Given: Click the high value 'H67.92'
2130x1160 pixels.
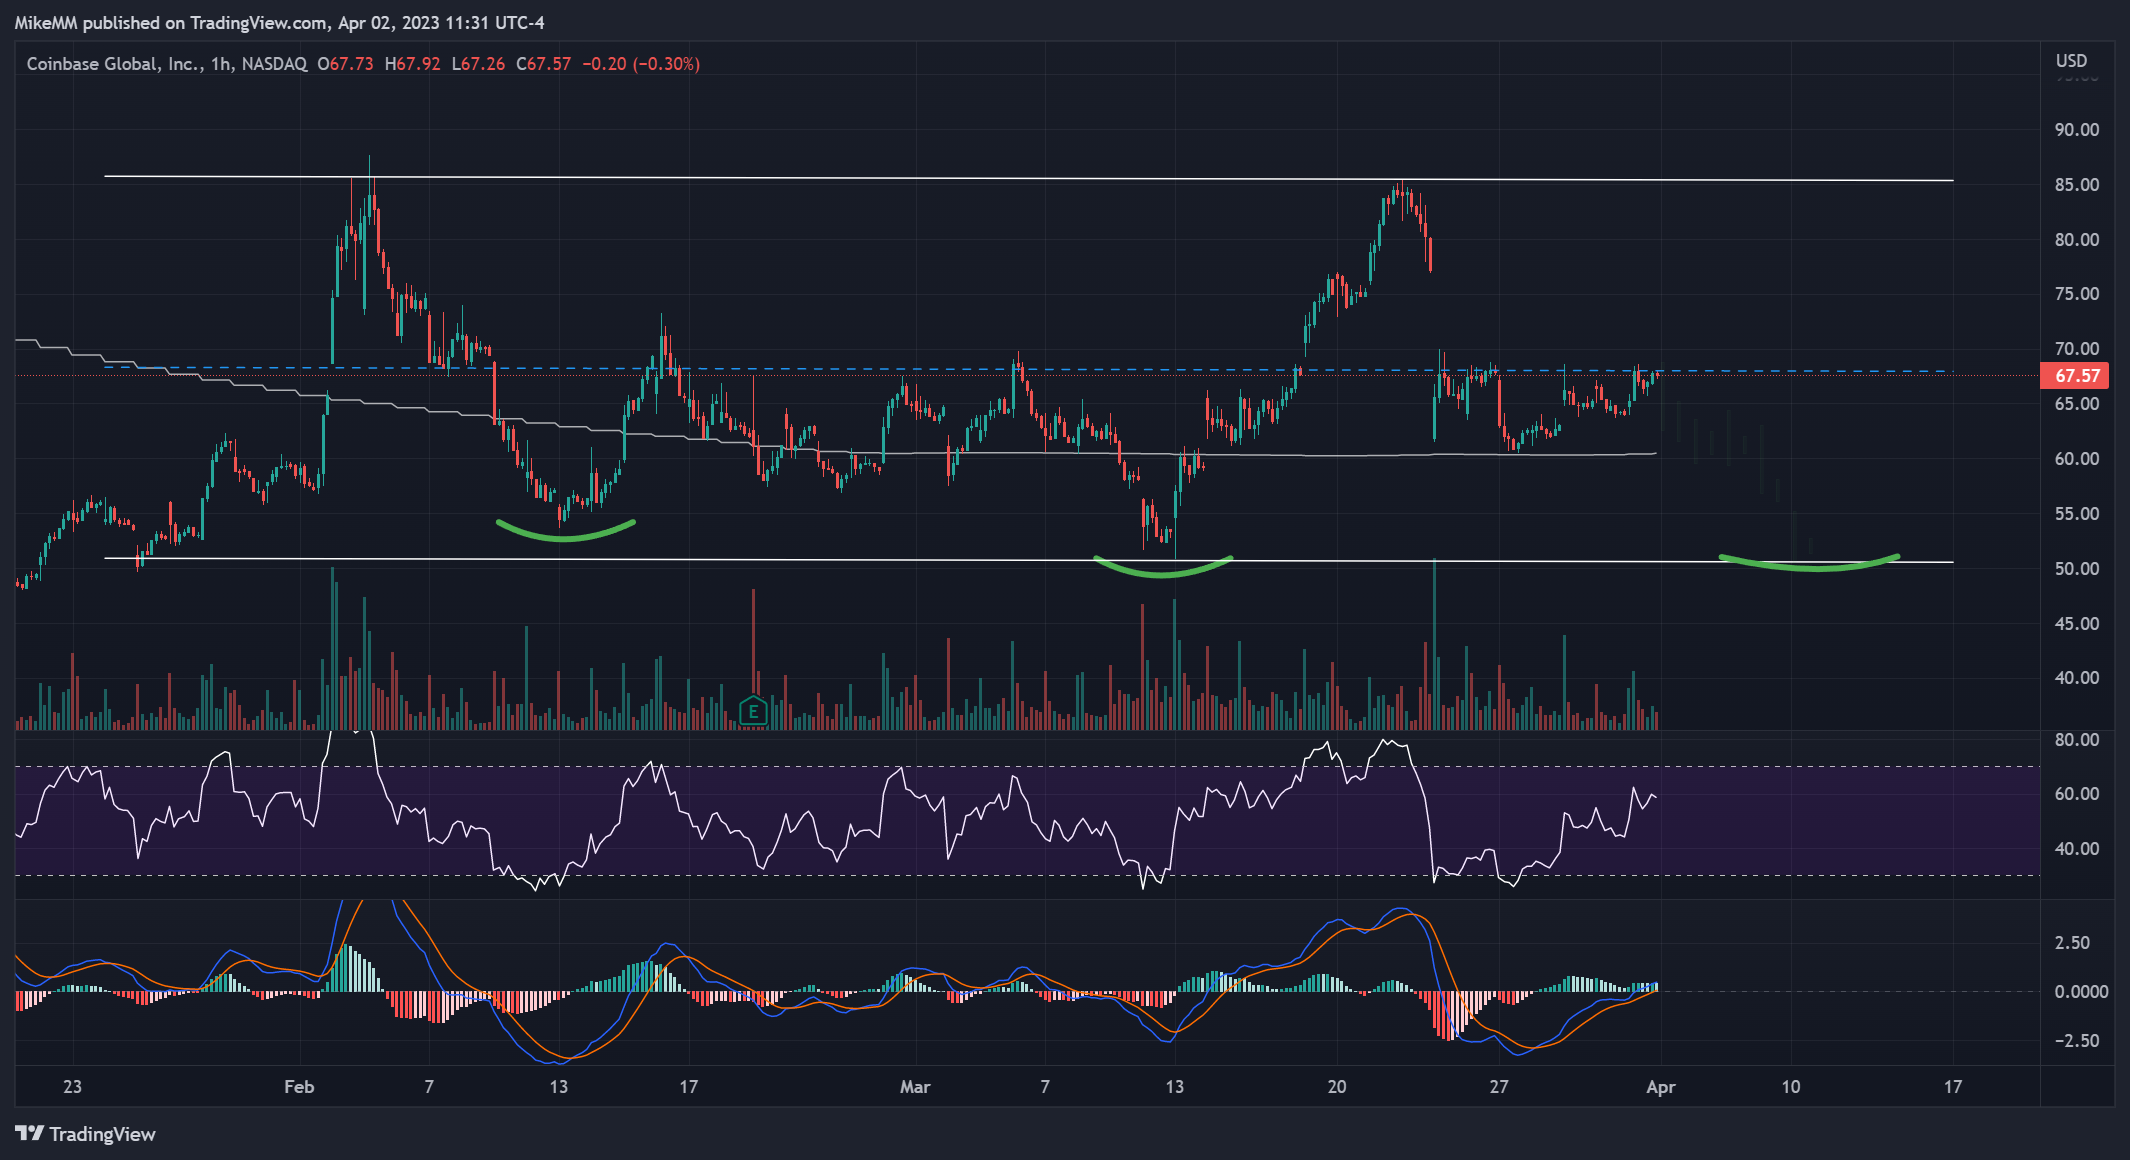Looking at the screenshot, I should coord(412,64).
